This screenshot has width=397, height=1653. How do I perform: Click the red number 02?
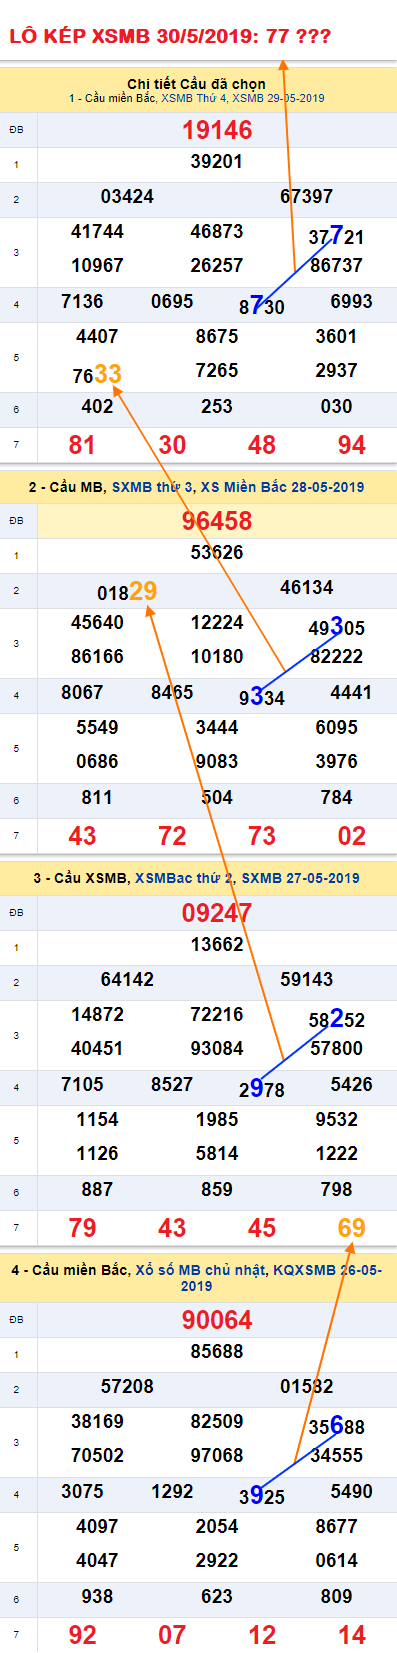point(351,836)
